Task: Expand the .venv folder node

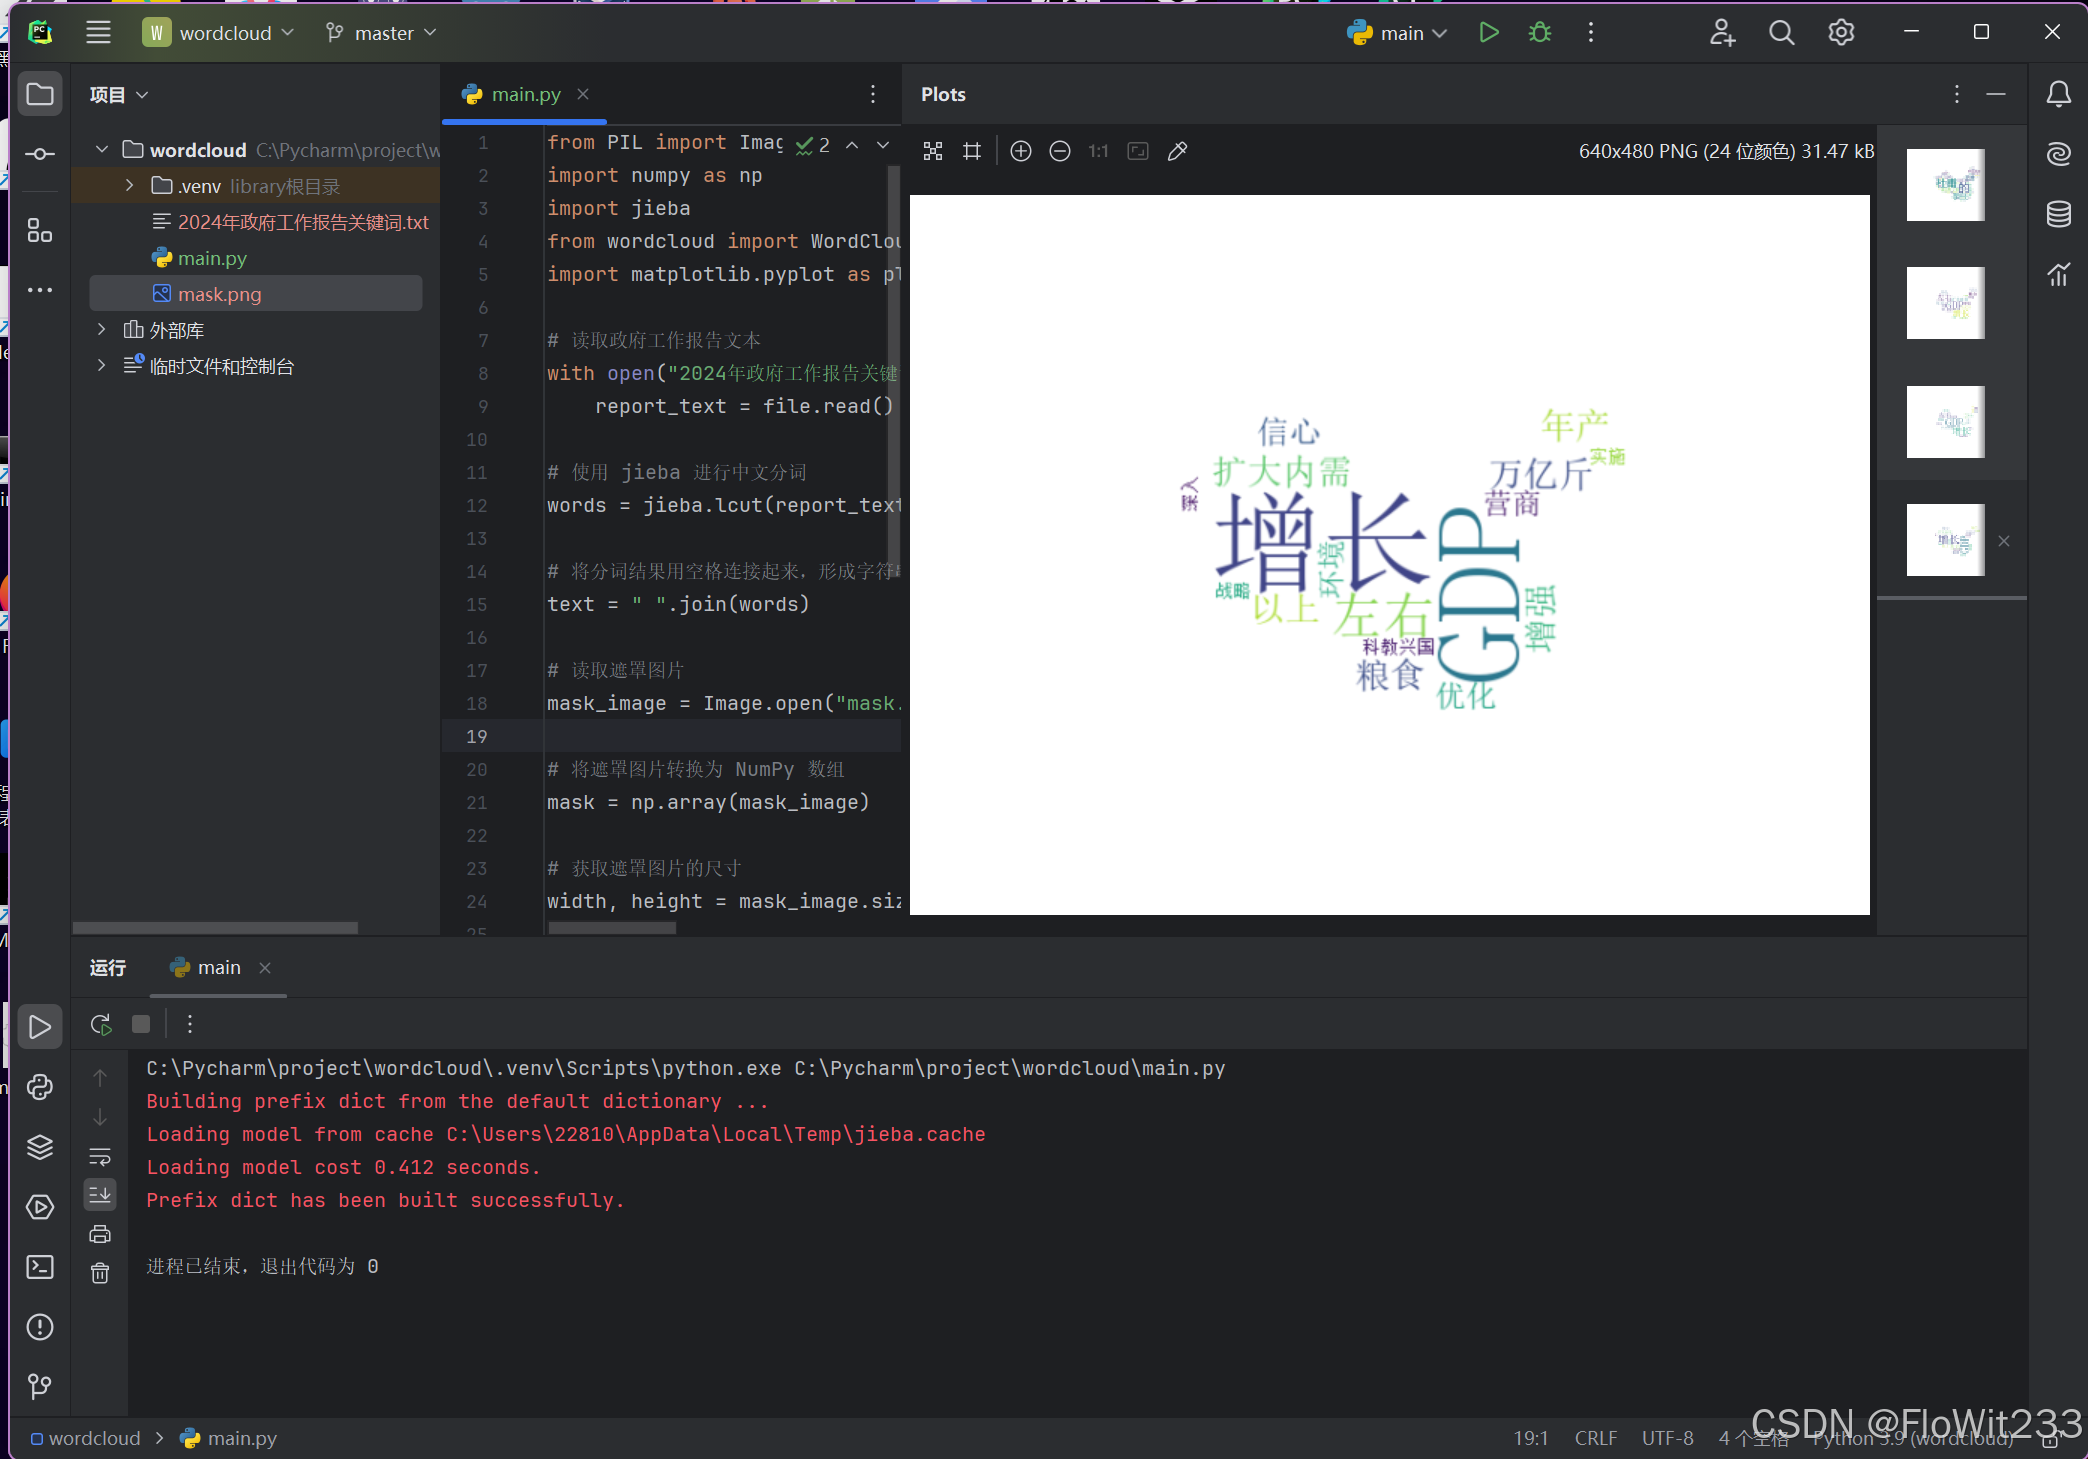Action: (129, 186)
